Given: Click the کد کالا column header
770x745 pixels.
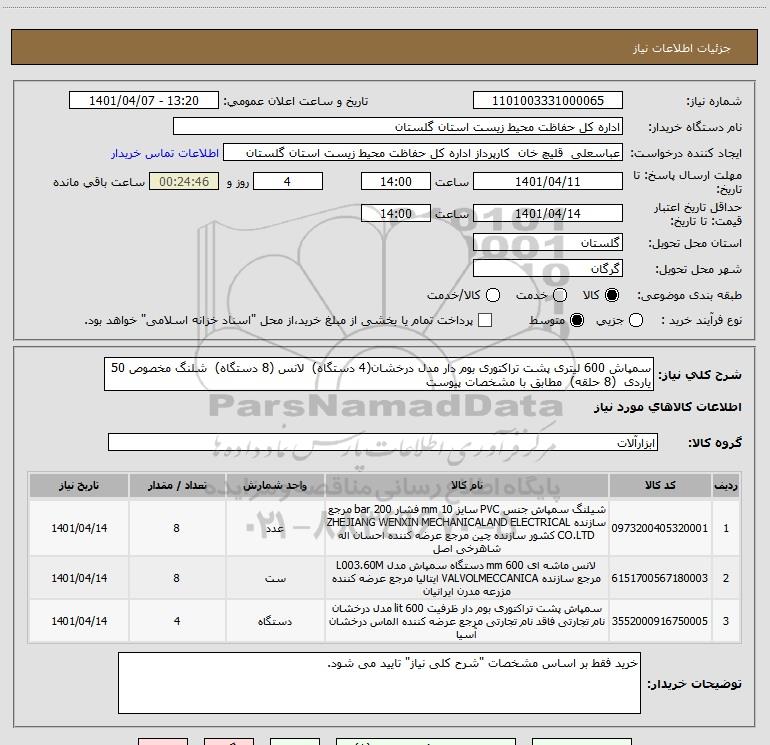Looking at the screenshot, I should tap(660, 486).
